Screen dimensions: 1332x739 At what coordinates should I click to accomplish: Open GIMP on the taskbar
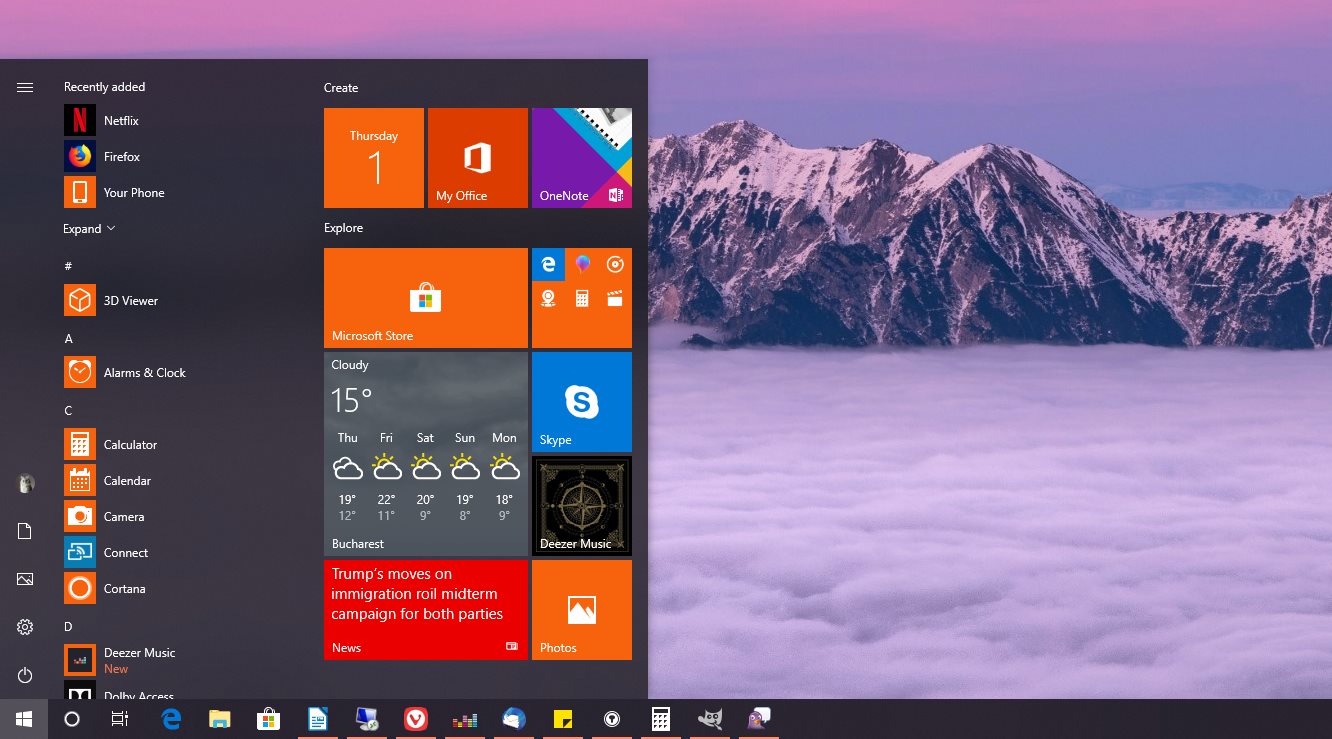click(x=709, y=719)
